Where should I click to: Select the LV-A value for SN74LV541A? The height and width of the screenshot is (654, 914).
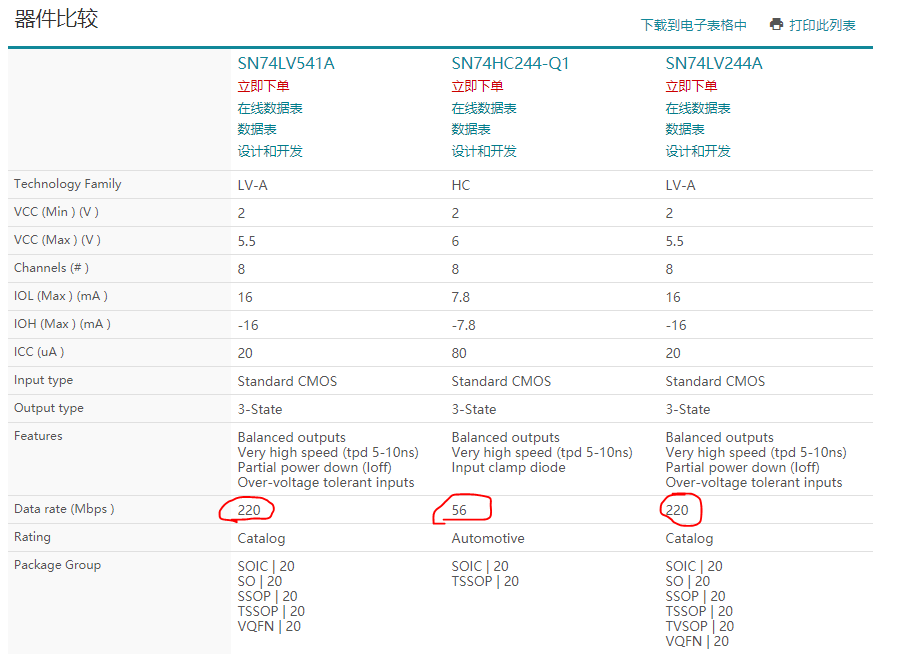252,185
